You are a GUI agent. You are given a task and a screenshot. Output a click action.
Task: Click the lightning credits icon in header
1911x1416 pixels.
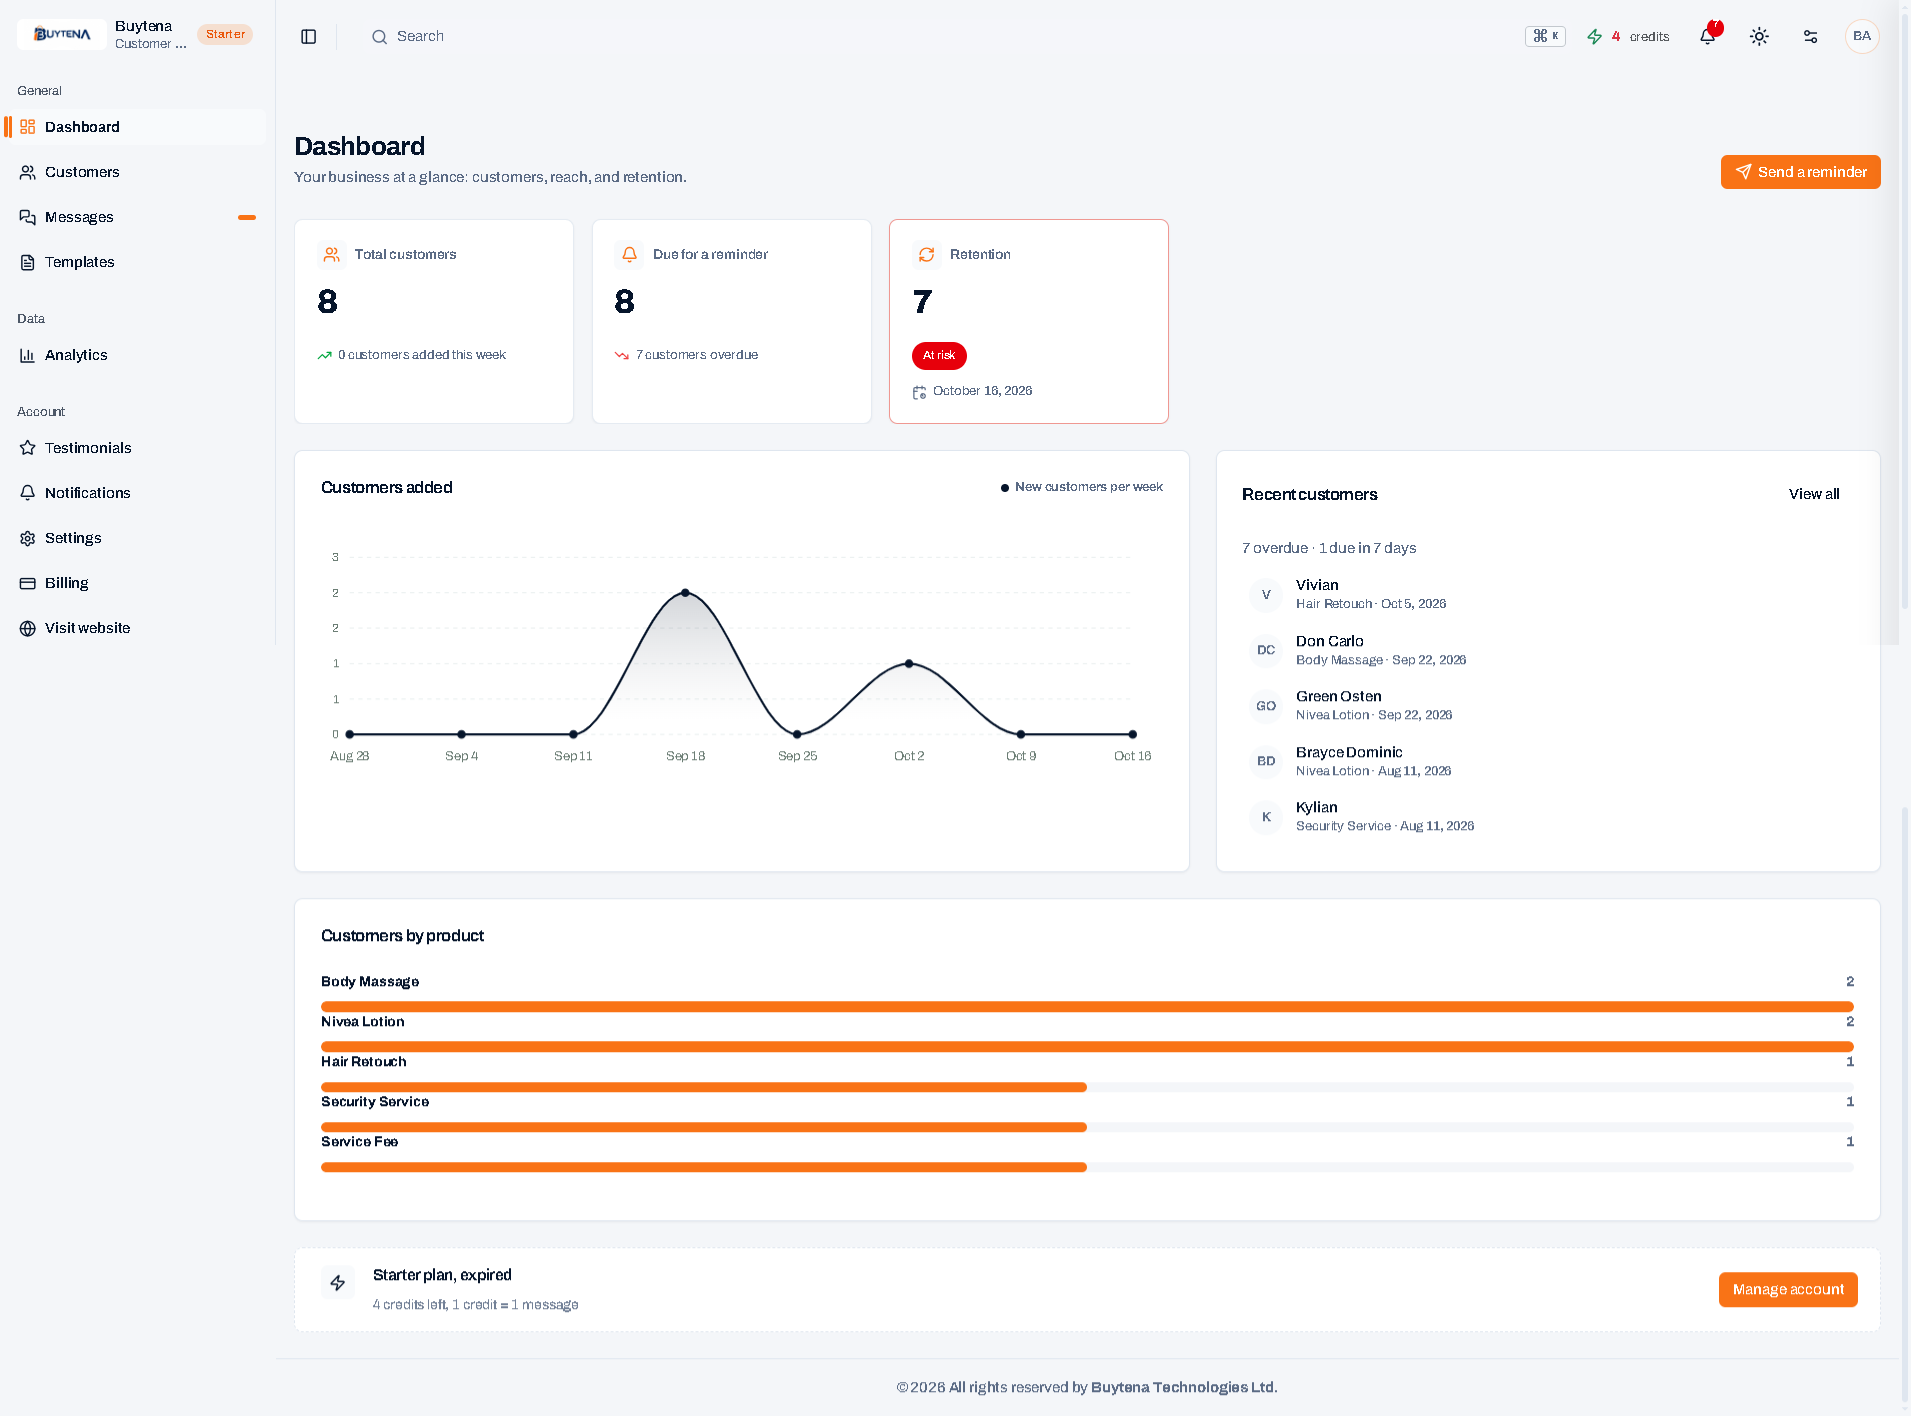point(1595,37)
